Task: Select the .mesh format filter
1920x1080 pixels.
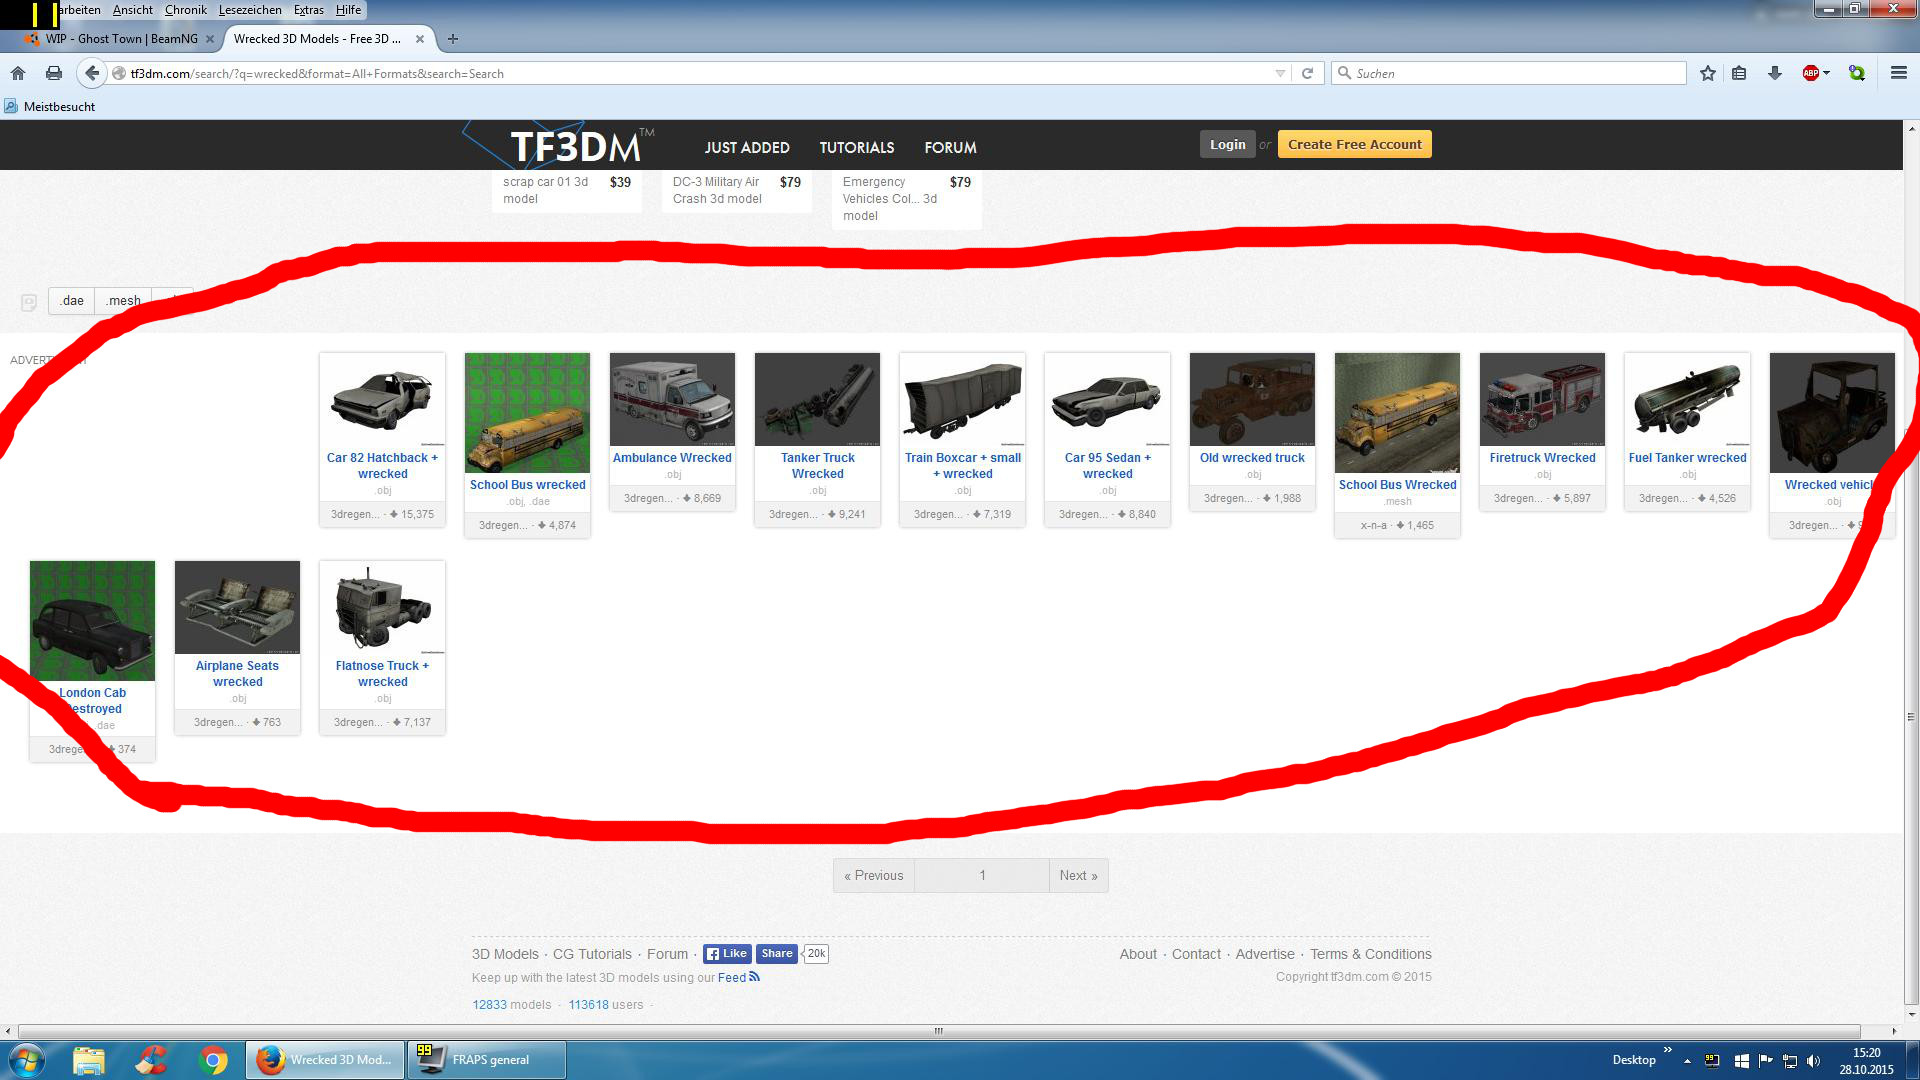Action: [123, 300]
